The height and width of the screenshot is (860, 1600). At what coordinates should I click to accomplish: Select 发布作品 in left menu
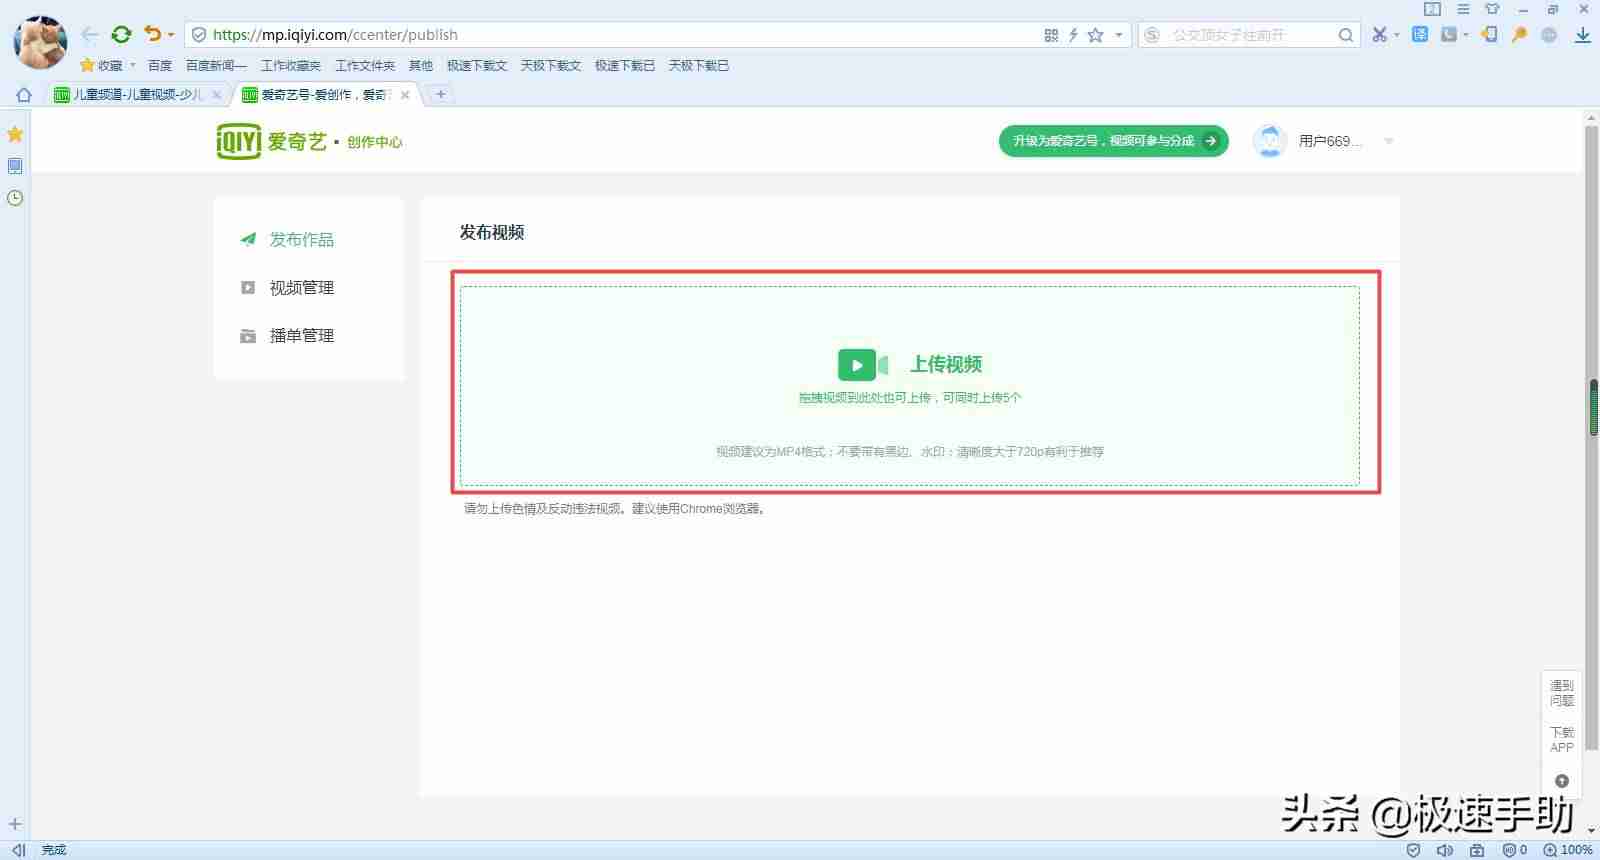pos(301,239)
